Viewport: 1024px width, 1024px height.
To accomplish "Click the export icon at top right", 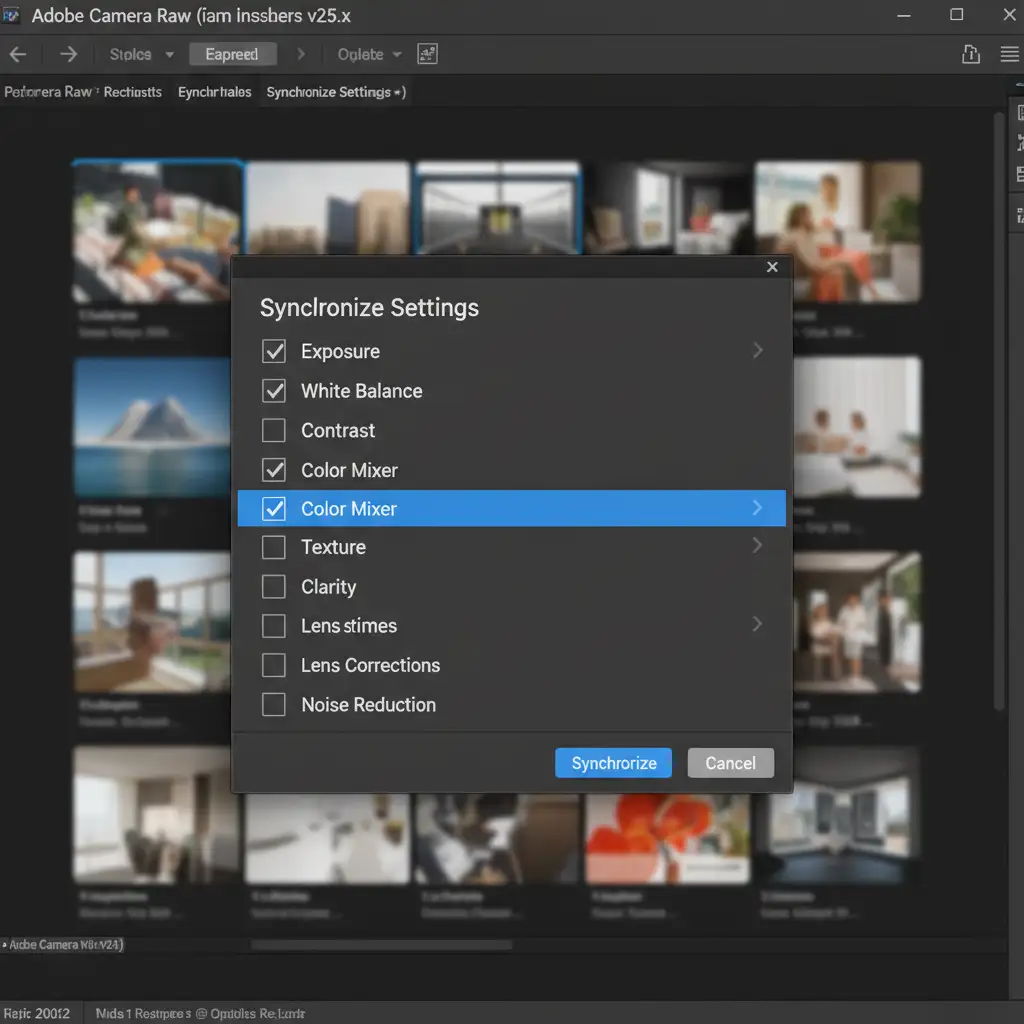I will (x=970, y=54).
